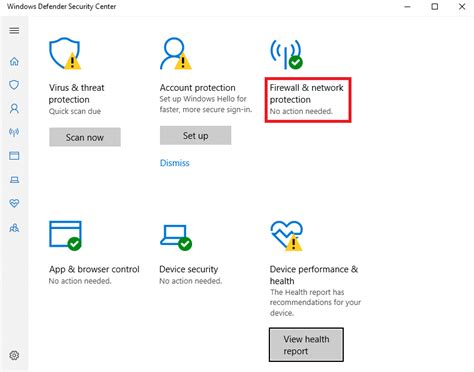The image size is (474, 372).
Task: Open Account protection sidebar person icon
Action: click(14, 108)
